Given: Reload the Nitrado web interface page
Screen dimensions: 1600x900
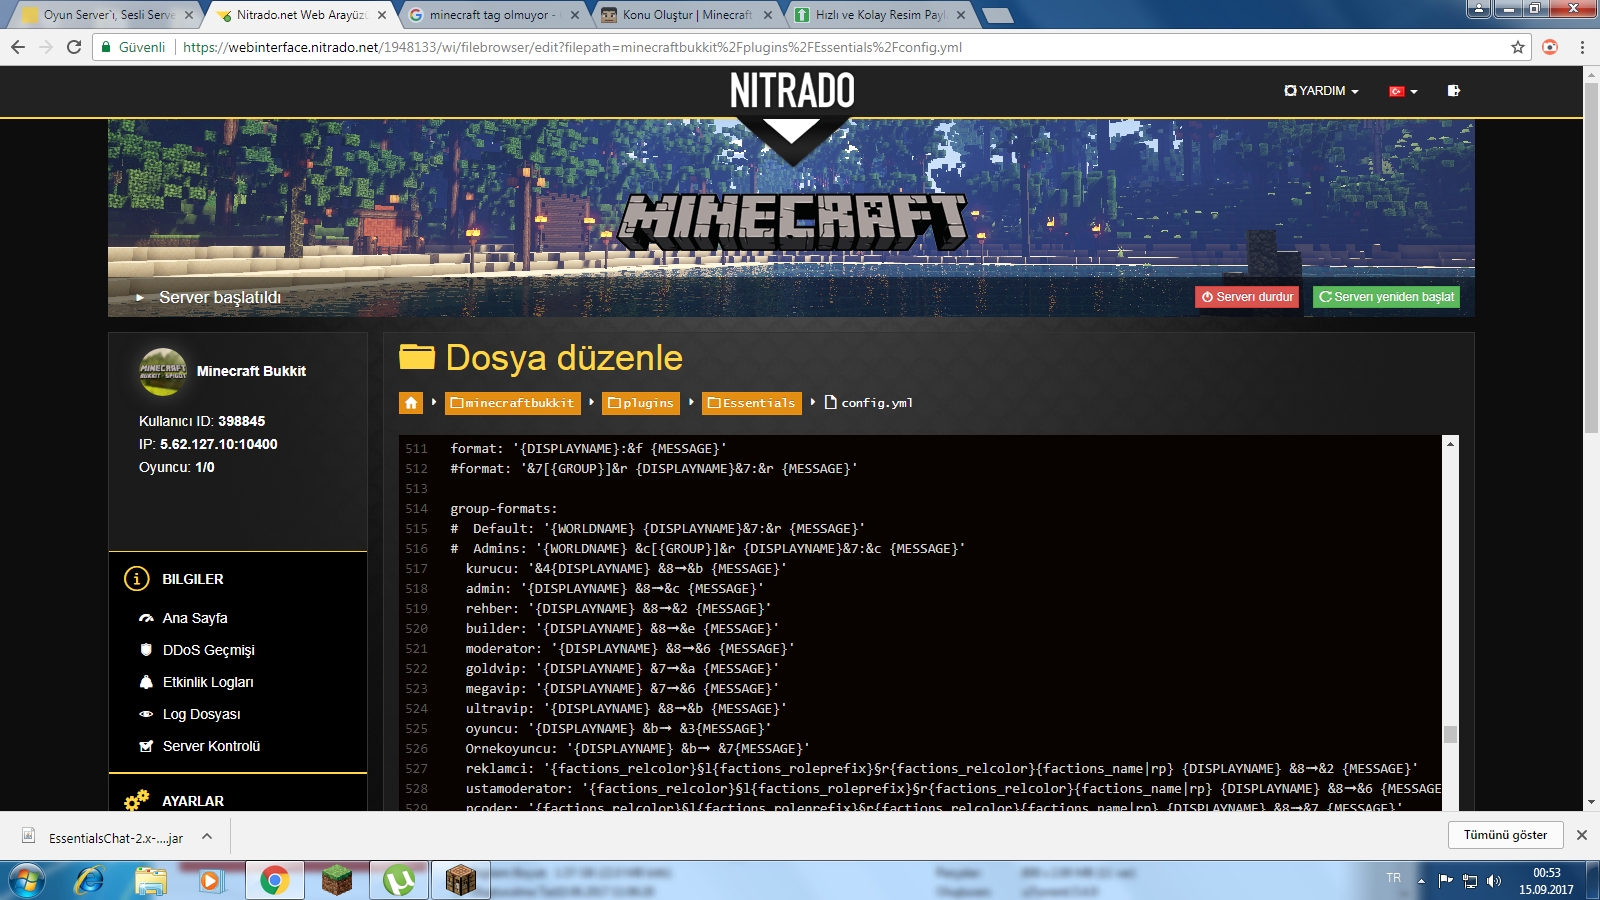Looking at the screenshot, I should coord(74,47).
